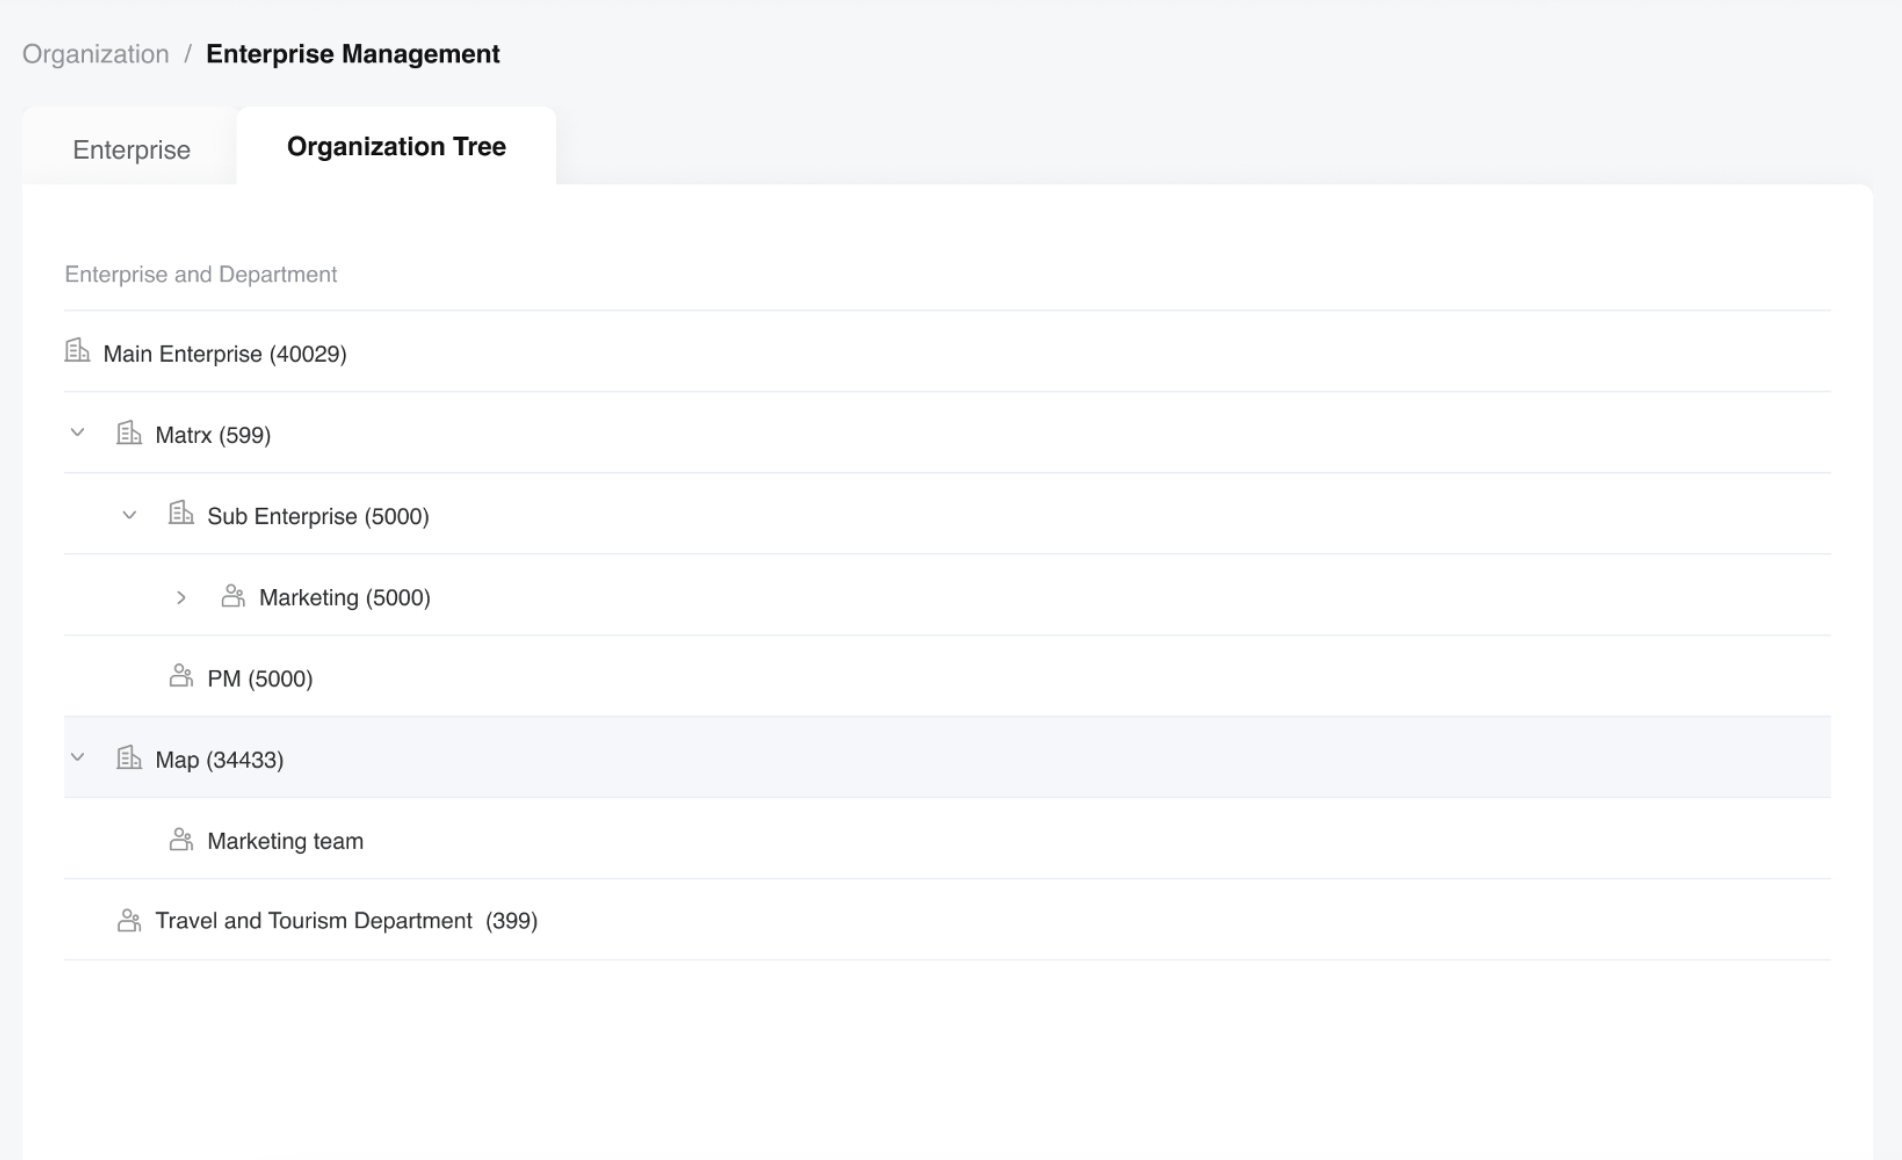This screenshot has height=1160, width=1902.
Task: Click the Enterprise and Department column header
Action: 201,274
